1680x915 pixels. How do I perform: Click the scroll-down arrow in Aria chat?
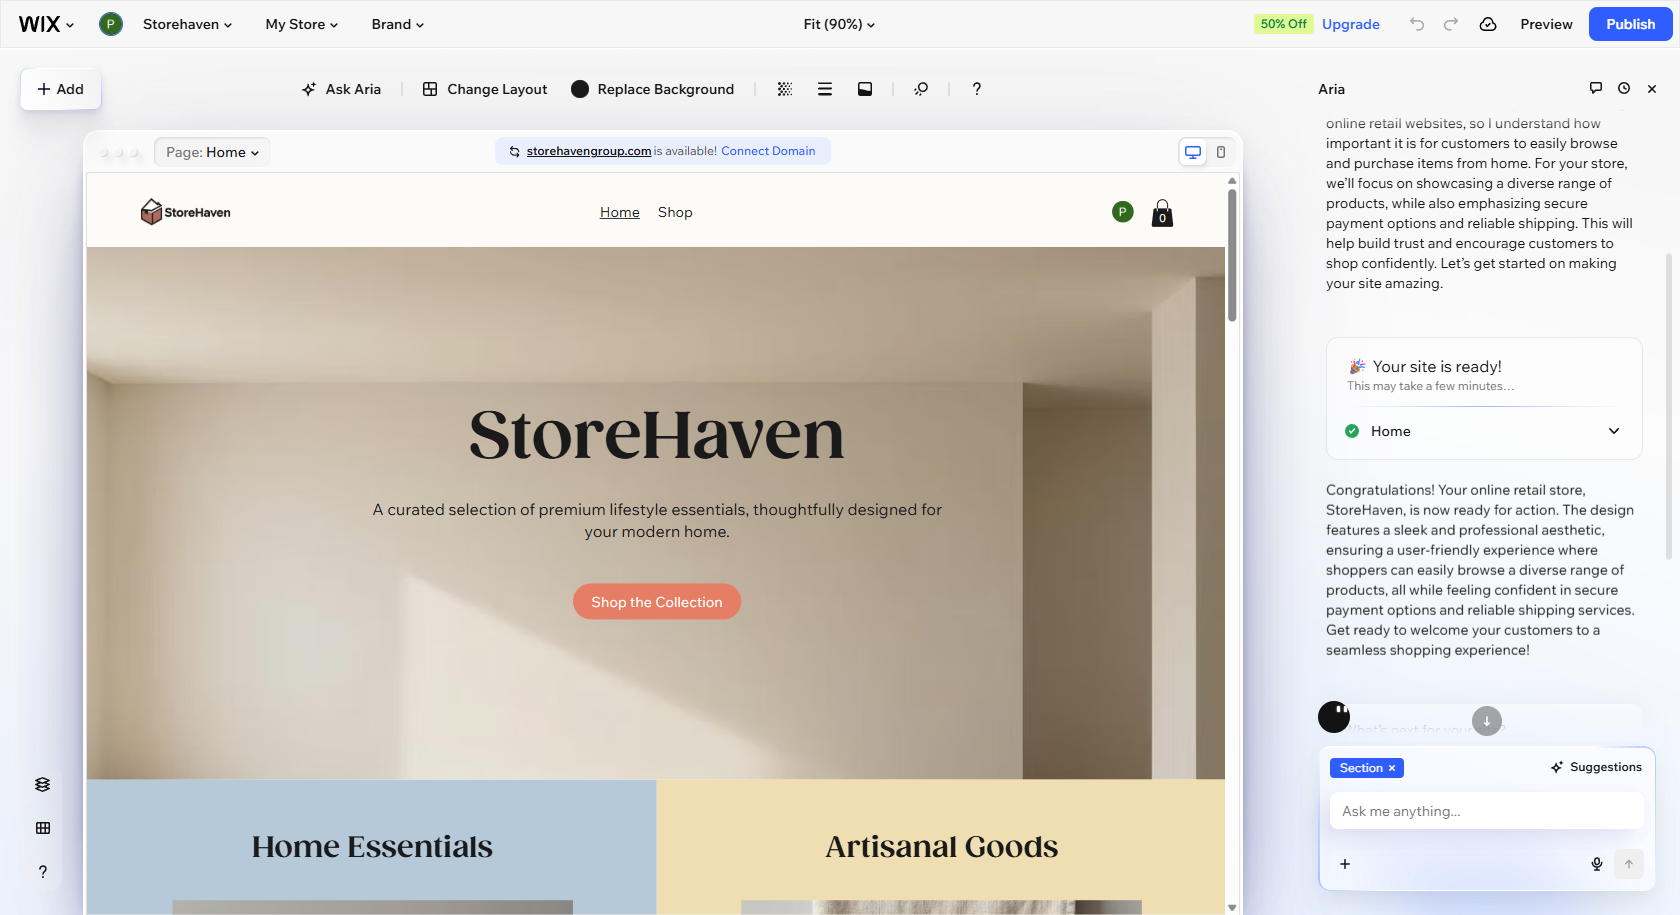tap(1487, 721)
